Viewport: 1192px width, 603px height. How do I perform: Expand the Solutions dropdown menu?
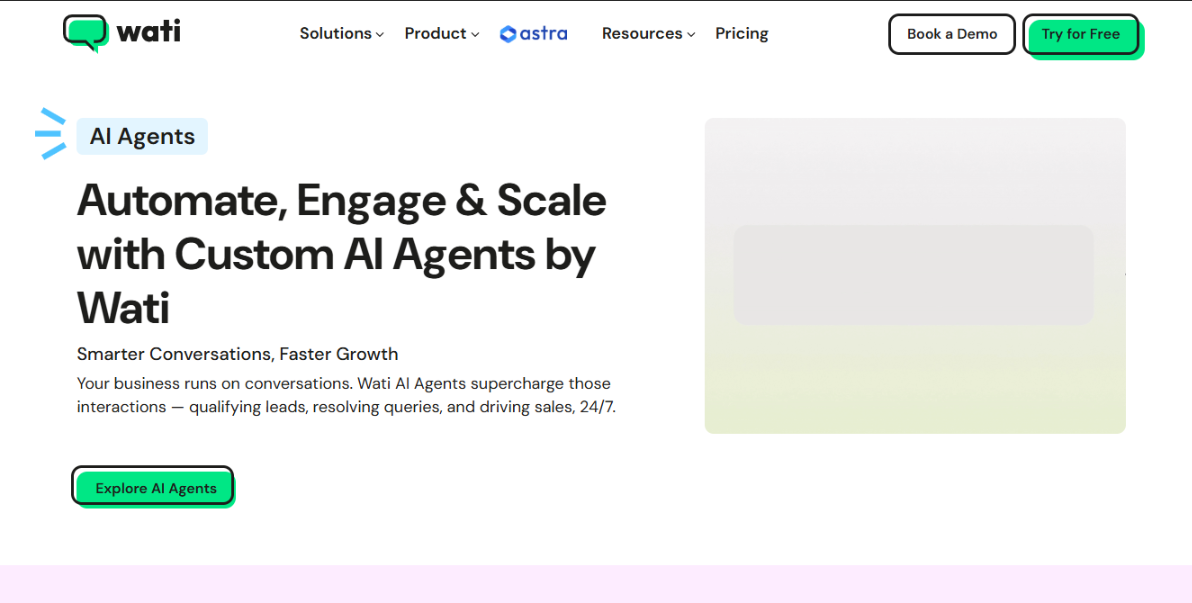pos(340,33)
